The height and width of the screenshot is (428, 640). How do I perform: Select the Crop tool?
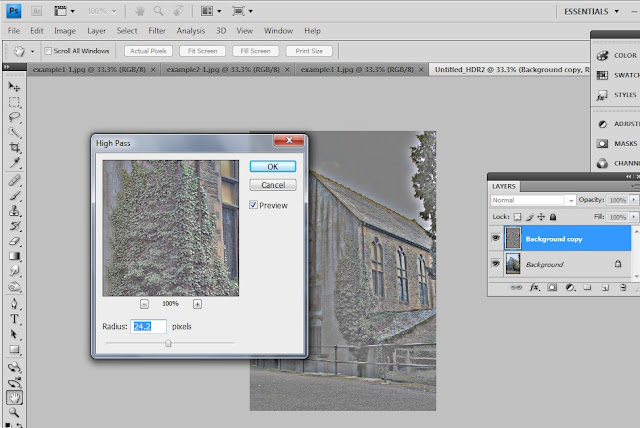(14, 146)
